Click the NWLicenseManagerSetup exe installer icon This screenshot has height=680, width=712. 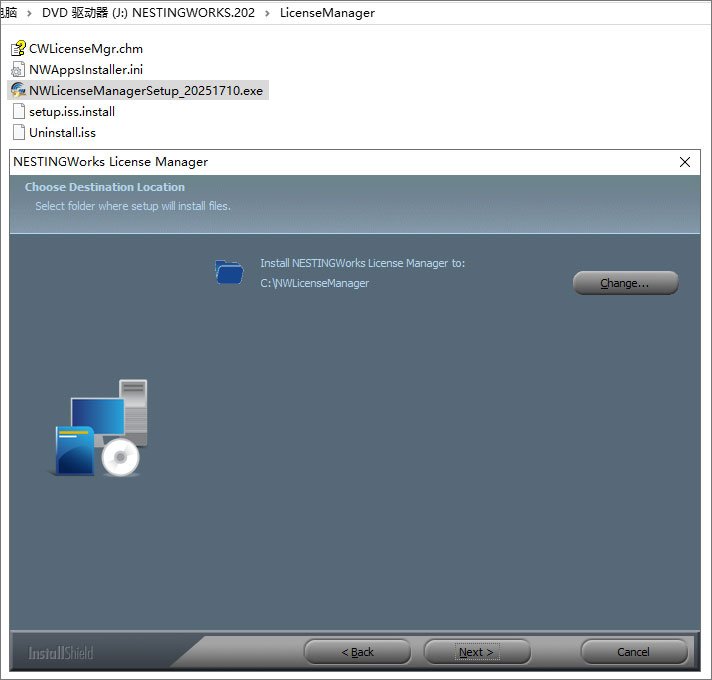click(x=18, y=90)
